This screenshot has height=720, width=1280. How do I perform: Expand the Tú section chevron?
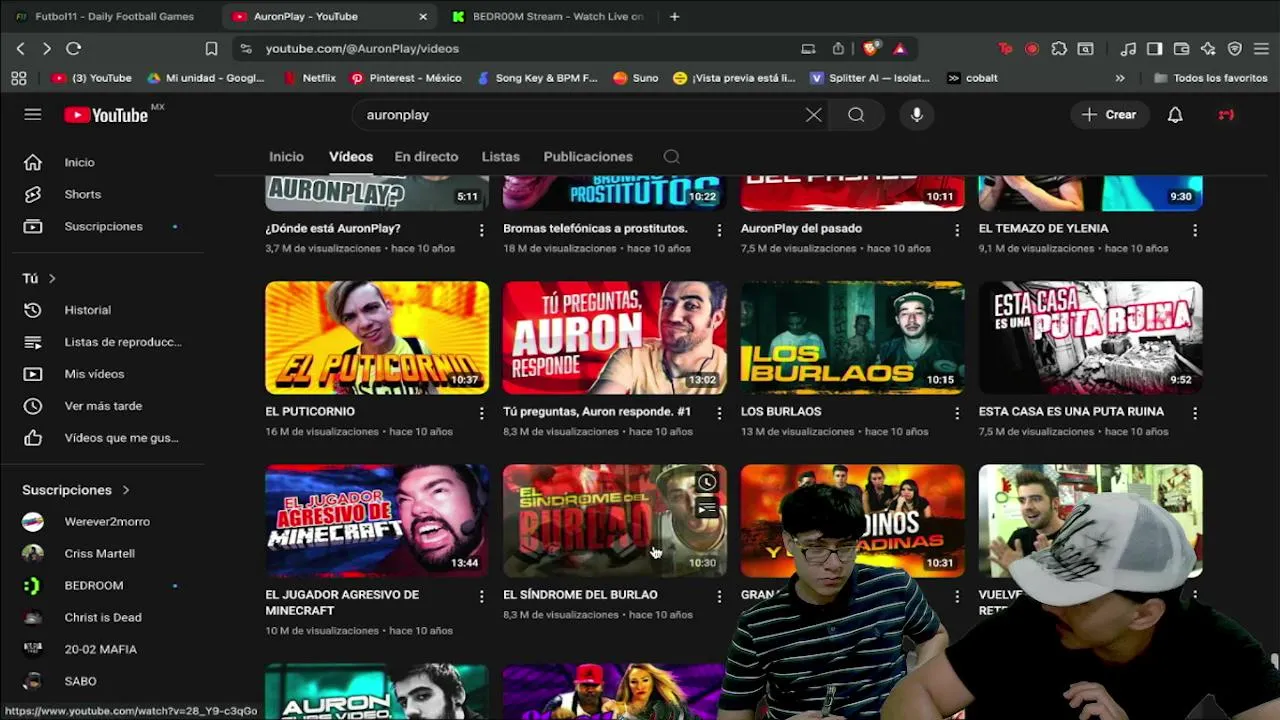pyautogui.click(x=52, y=278)
